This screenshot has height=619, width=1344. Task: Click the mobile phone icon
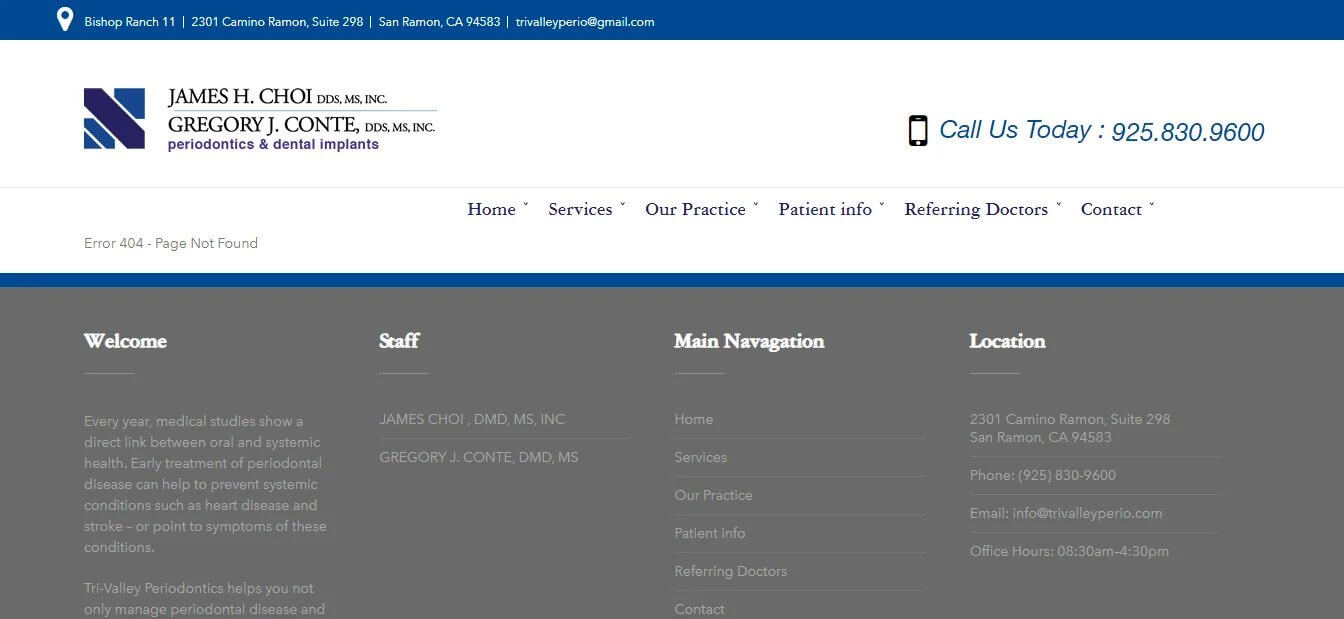click(x=917, y=131)
